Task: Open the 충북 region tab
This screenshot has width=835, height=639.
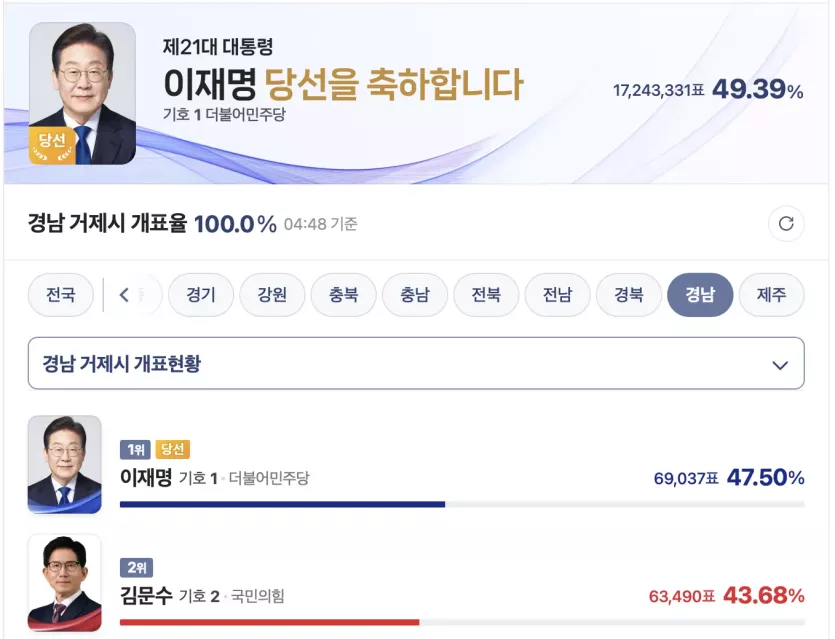Action: [x=343, y=294]
